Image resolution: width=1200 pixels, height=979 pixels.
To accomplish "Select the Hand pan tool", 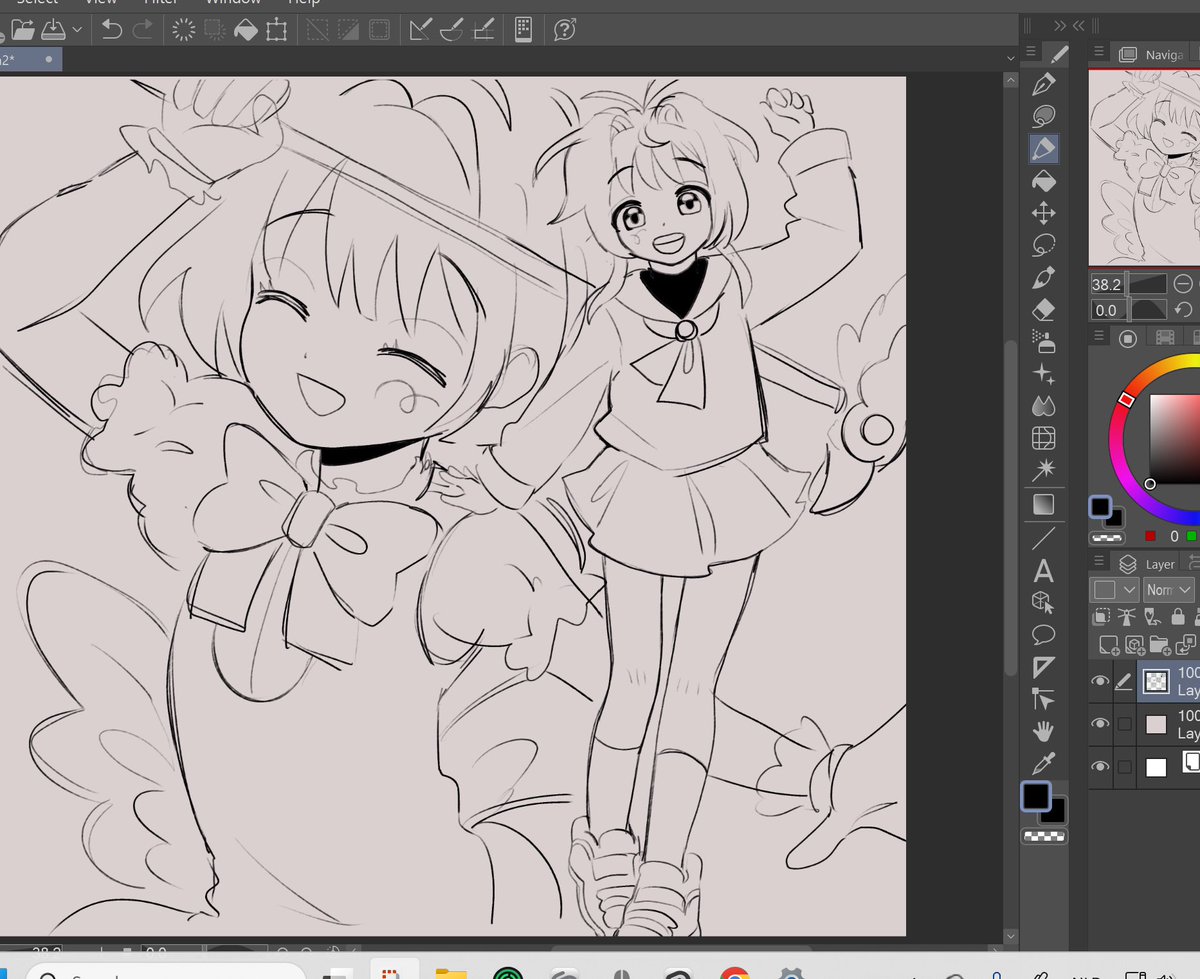I will [1044, 730].
